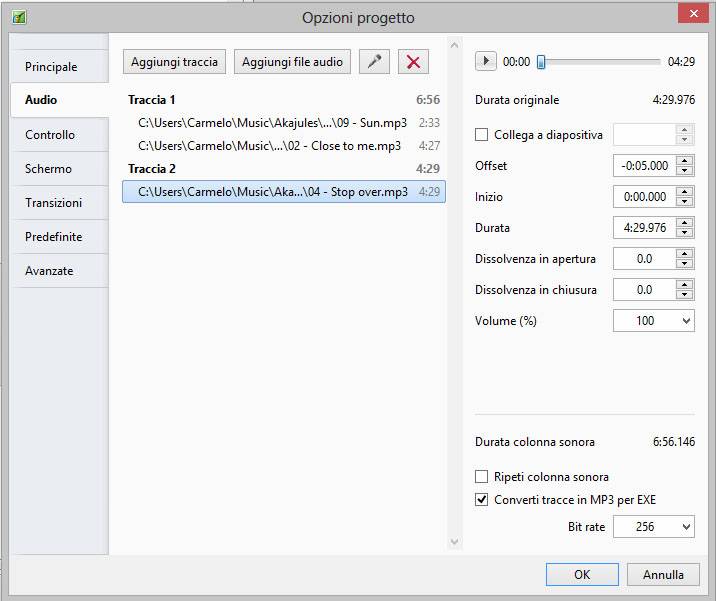Click the Inizio time input field
The image size is (716, 601).
coord(644,197)
